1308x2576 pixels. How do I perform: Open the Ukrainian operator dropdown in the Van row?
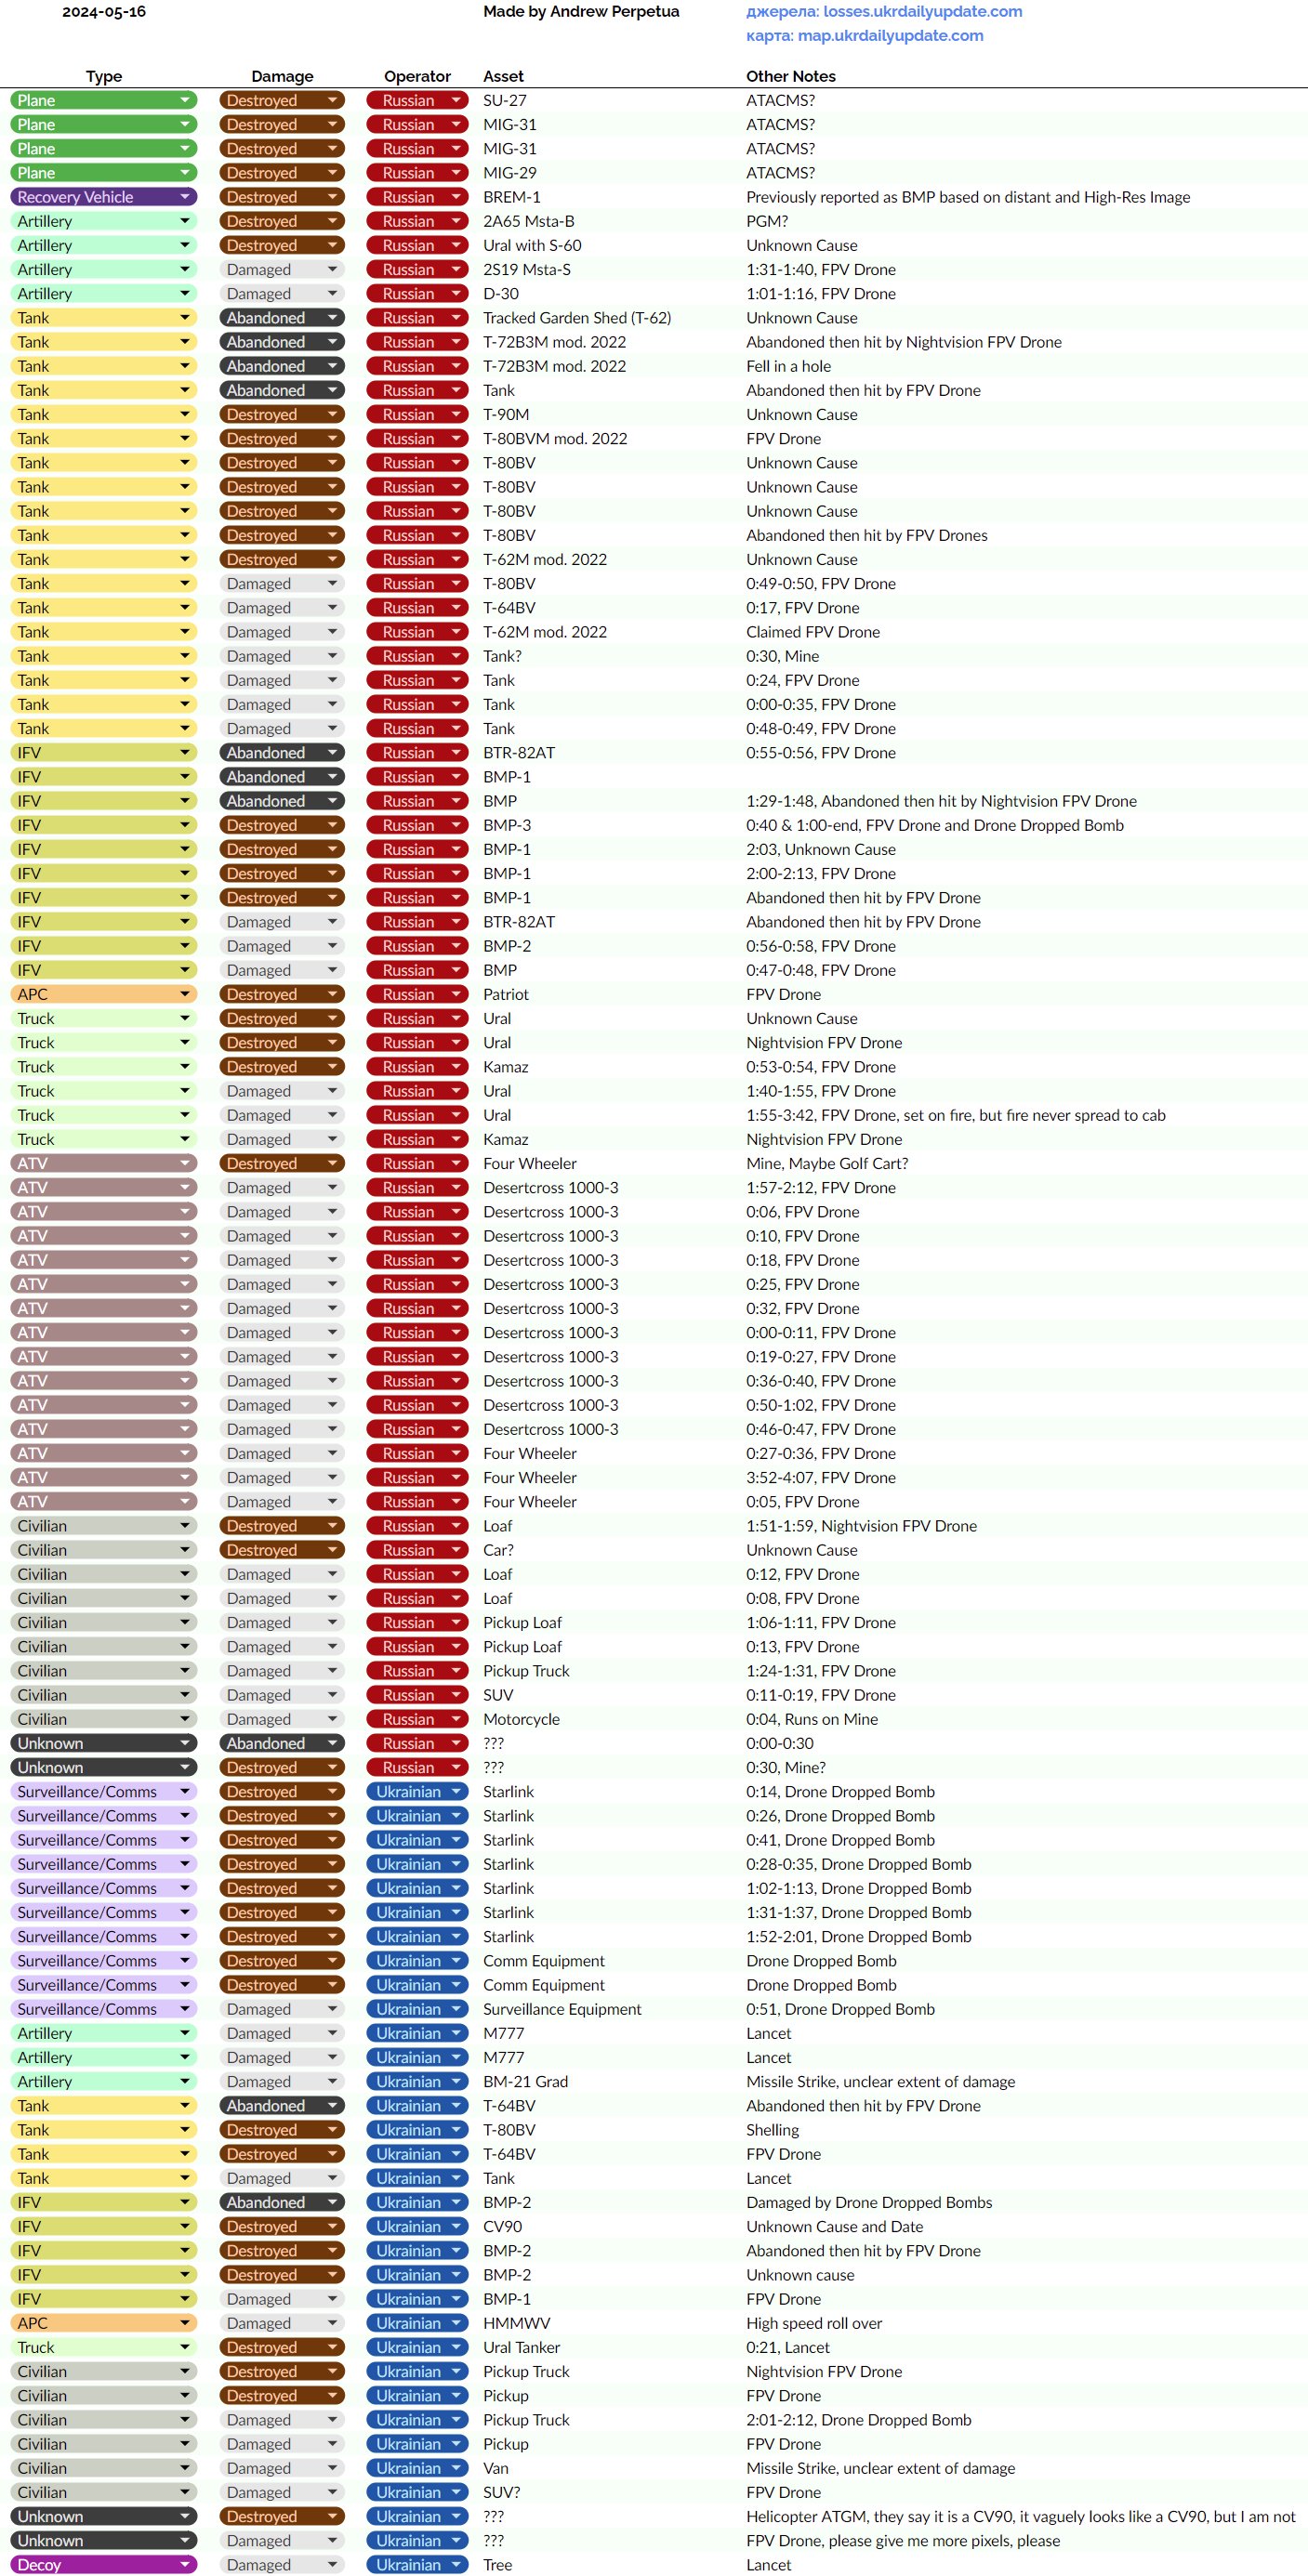417,2468
